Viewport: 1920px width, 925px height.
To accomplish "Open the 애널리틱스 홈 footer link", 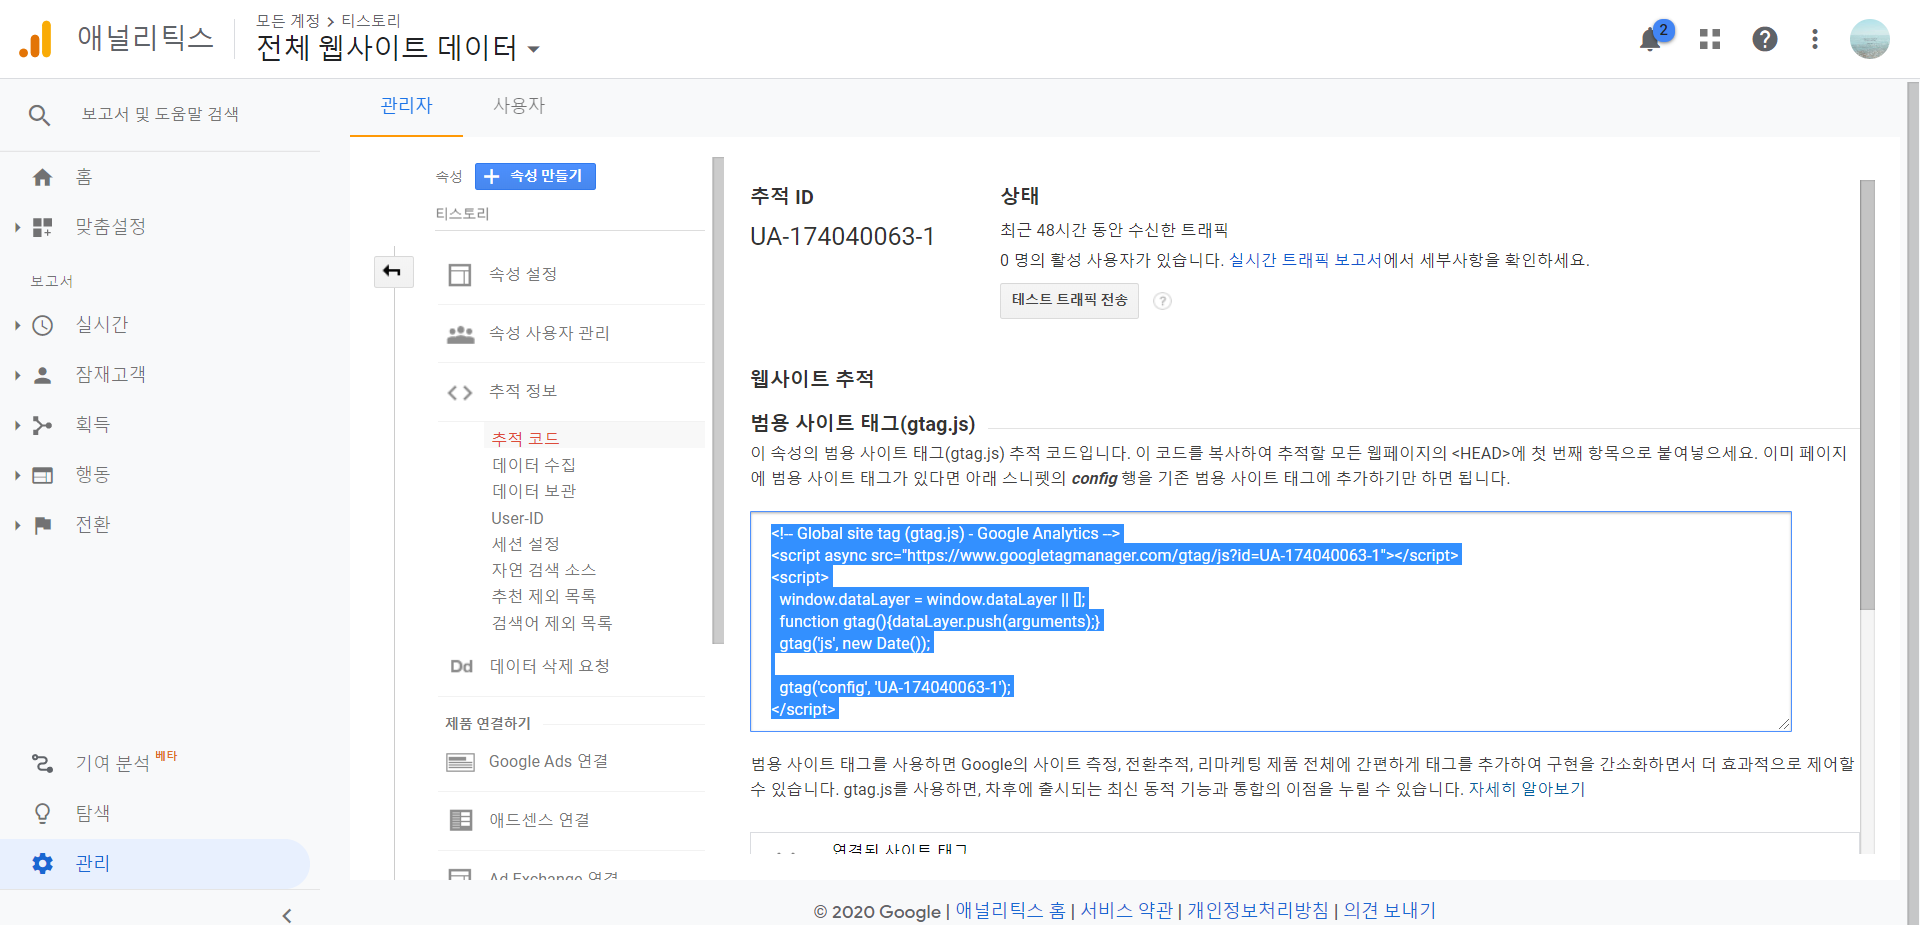I will point(1010,911).
